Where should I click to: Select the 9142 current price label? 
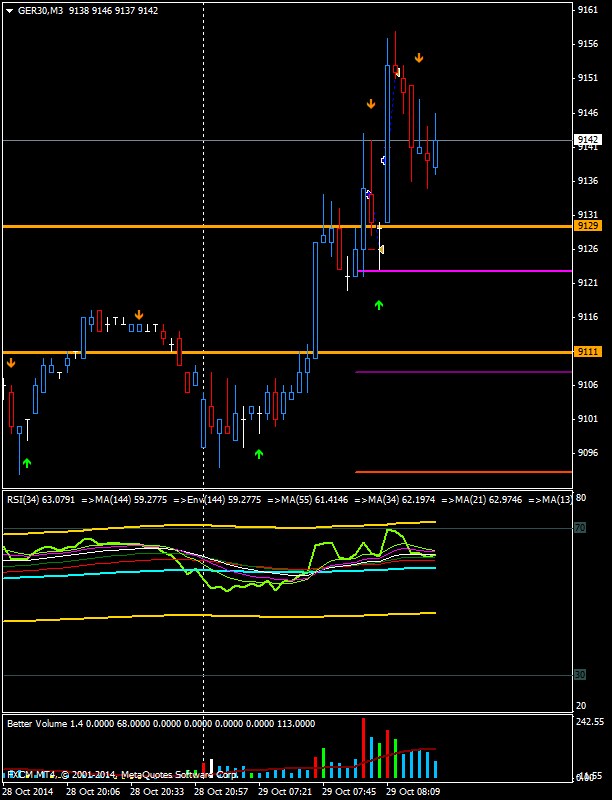pyautogui.click(x=588, y=140)
